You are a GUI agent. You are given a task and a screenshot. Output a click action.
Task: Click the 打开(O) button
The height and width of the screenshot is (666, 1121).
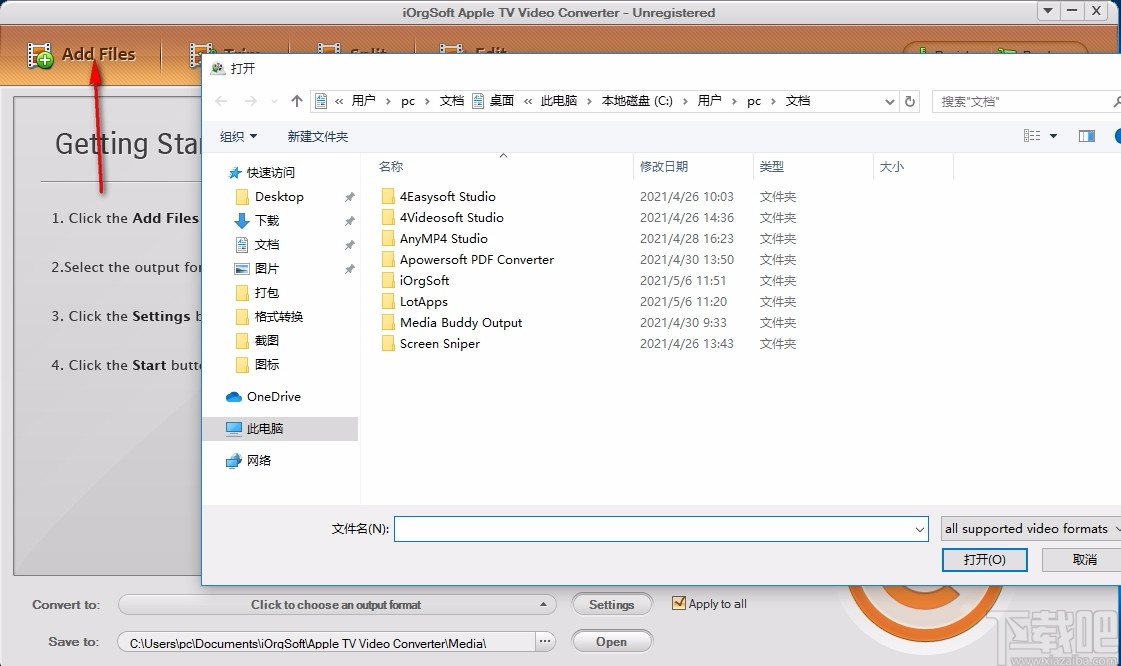click(x=984, y=559)
